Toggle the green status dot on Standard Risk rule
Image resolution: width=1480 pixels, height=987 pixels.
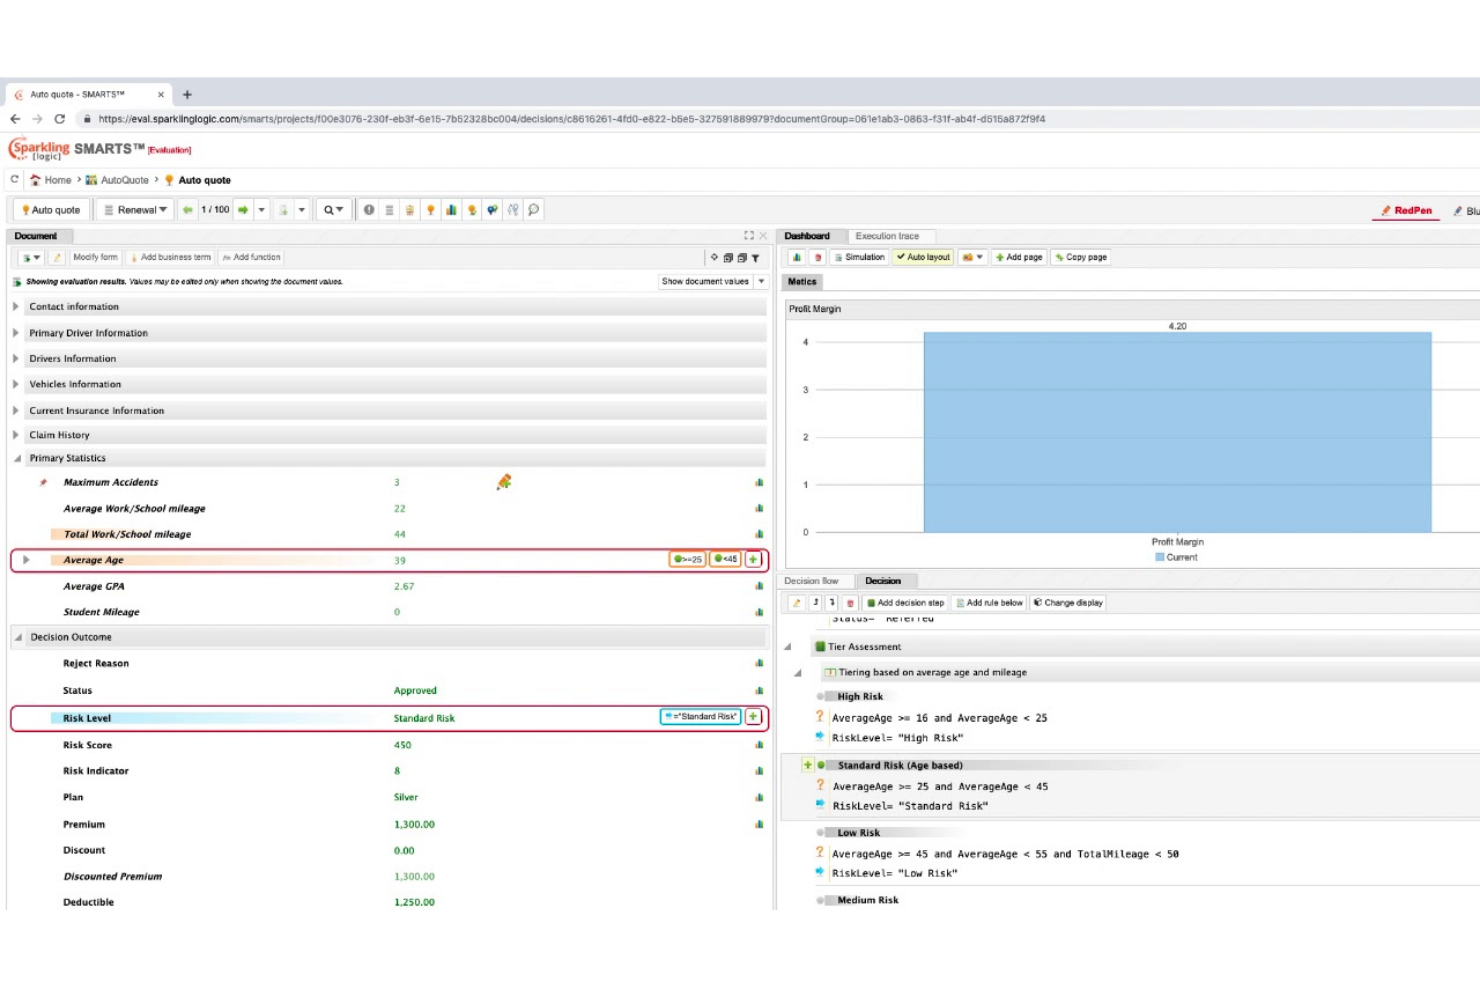[821, 766]
